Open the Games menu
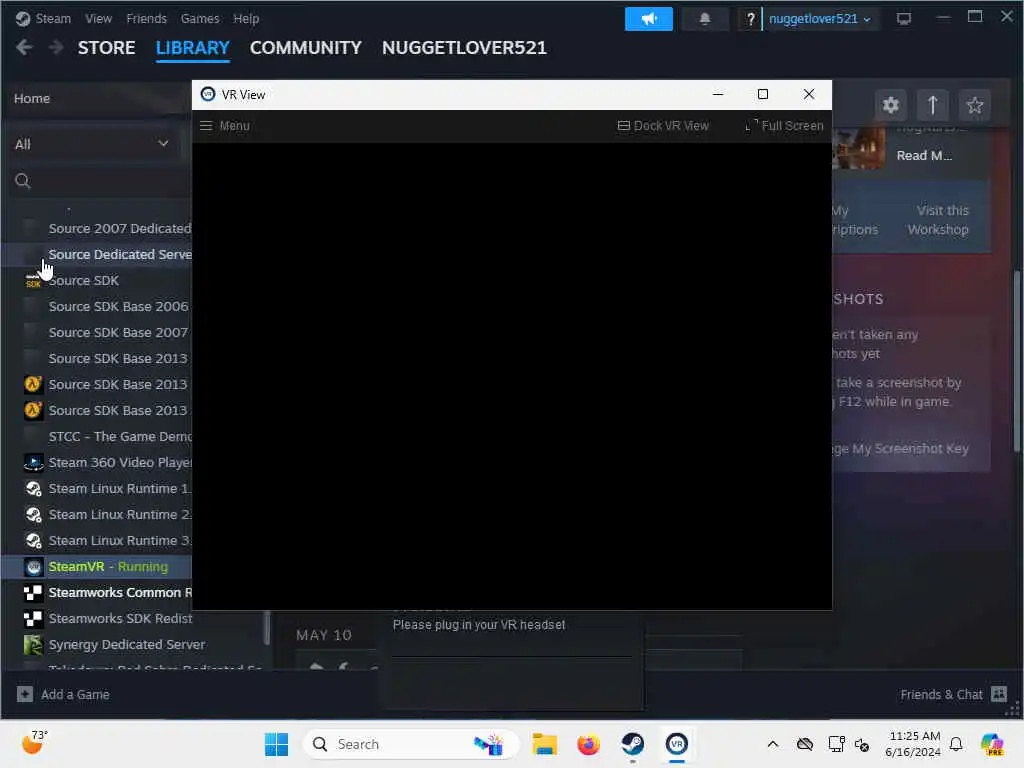This screenshot has width=1024, height=768. tap(200, 18)
